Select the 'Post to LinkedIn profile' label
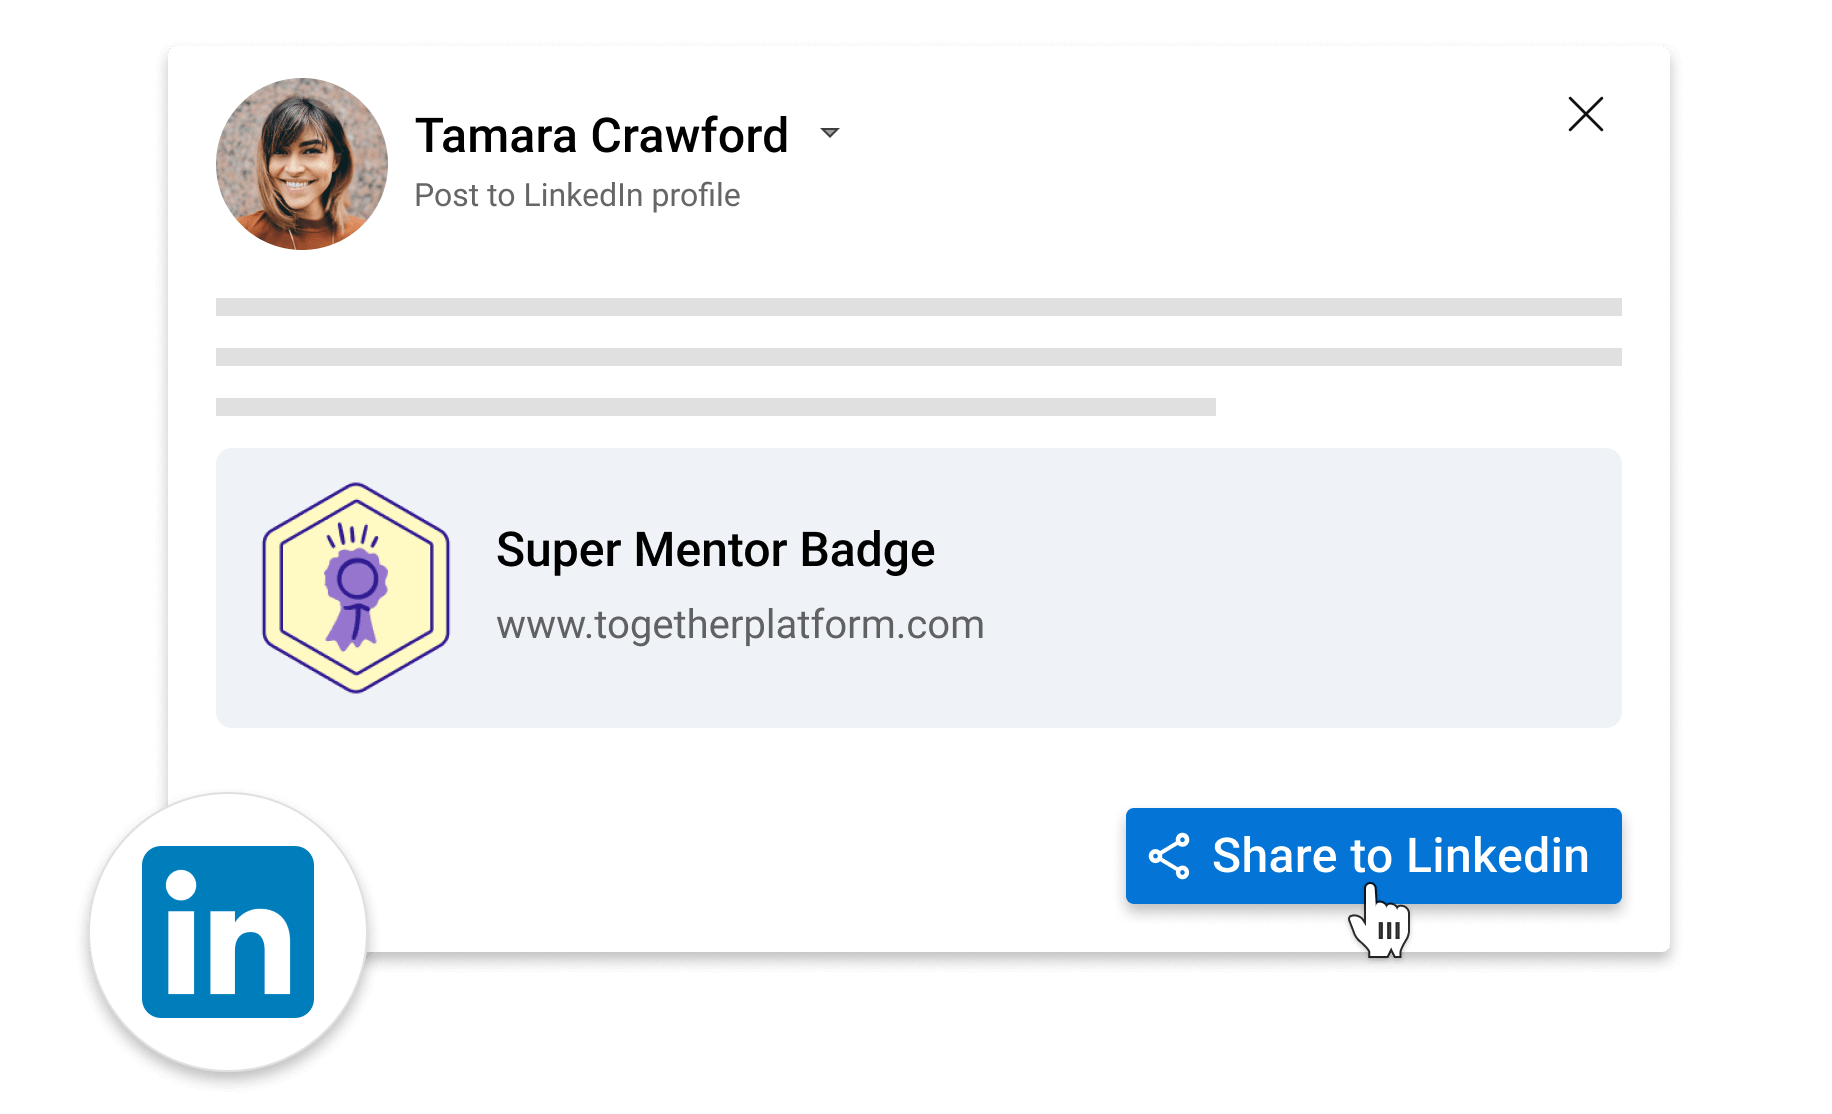The height and width of the screenshot is (1114, 1832). (577, 195)
